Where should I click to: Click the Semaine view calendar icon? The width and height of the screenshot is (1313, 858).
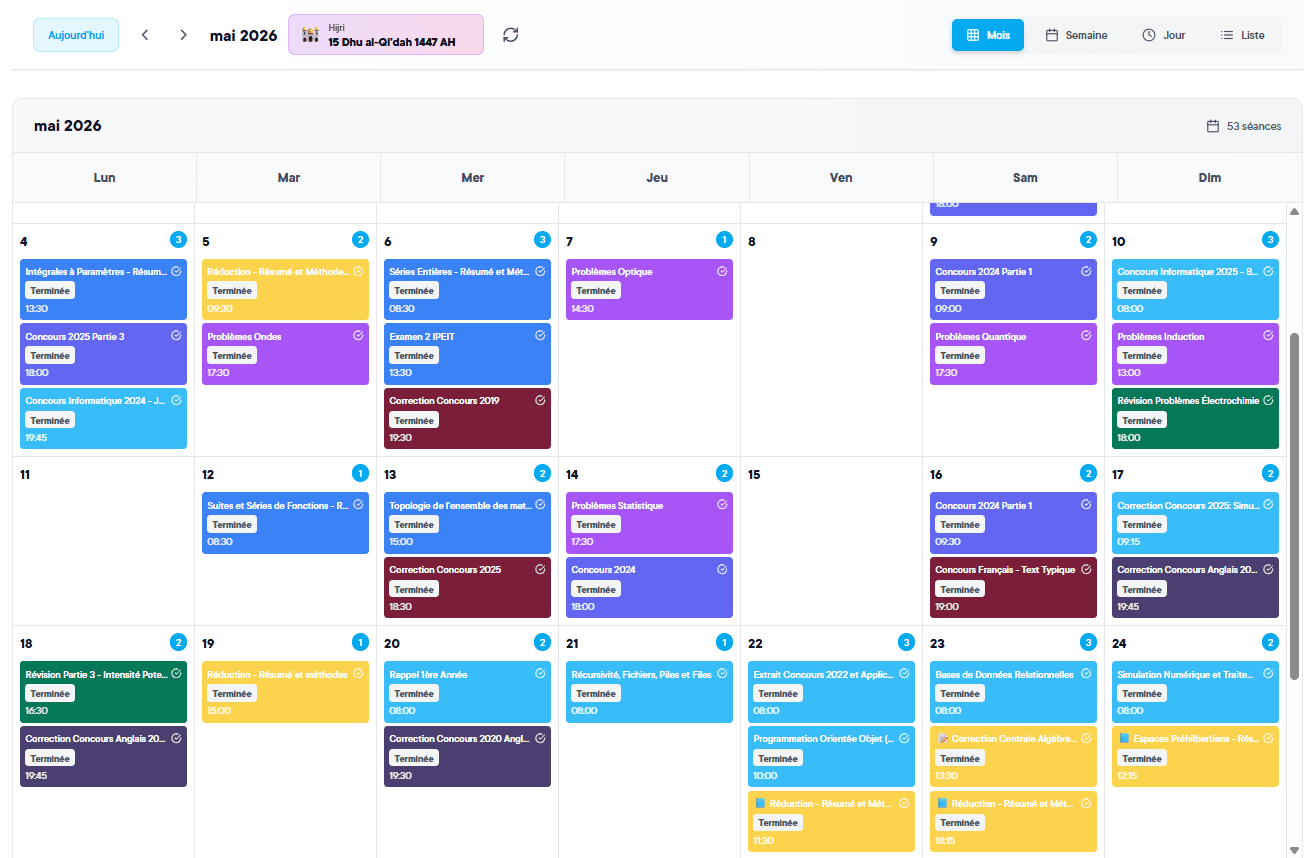click(x=1052, y=35)
